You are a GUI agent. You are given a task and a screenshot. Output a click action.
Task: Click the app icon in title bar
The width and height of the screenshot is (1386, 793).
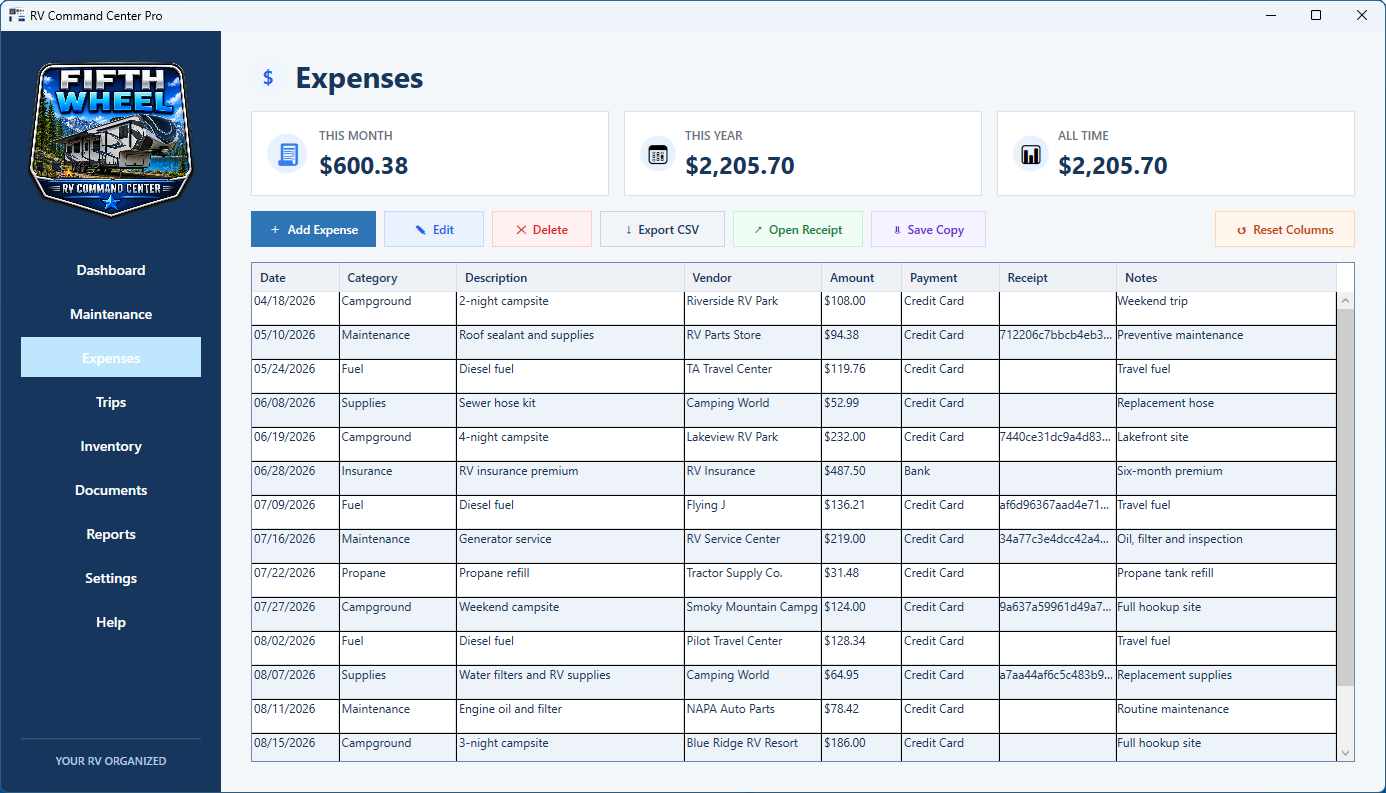point(16,15)
